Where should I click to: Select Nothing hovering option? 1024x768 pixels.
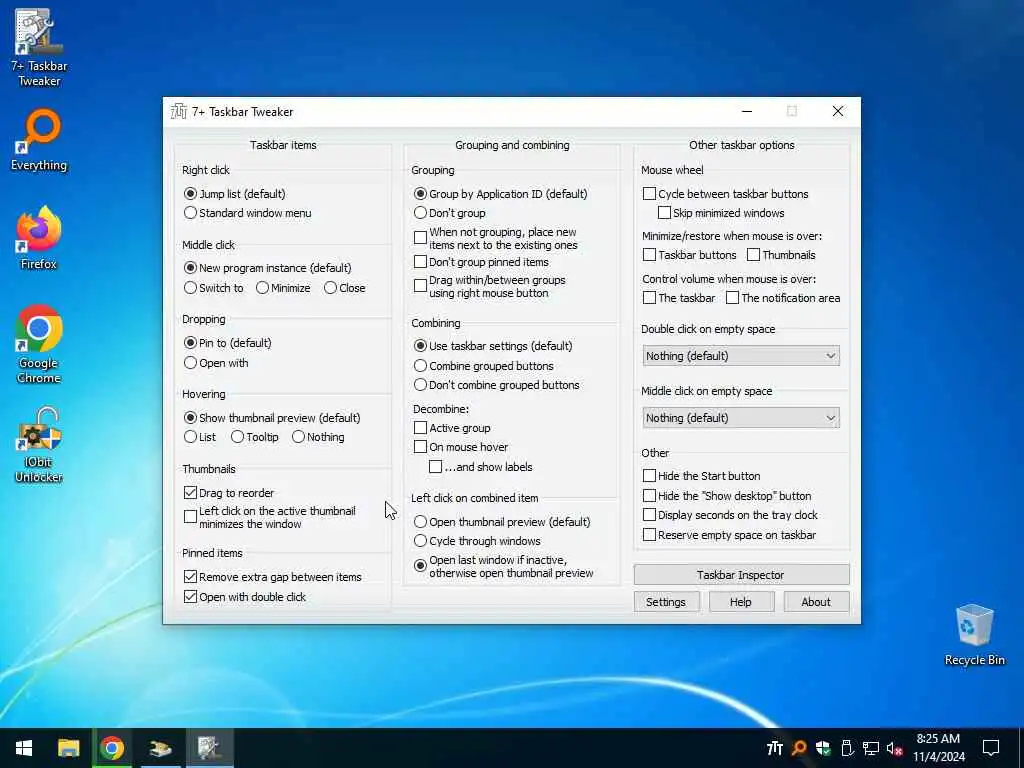pyautogui.click(x=318, y=437)
